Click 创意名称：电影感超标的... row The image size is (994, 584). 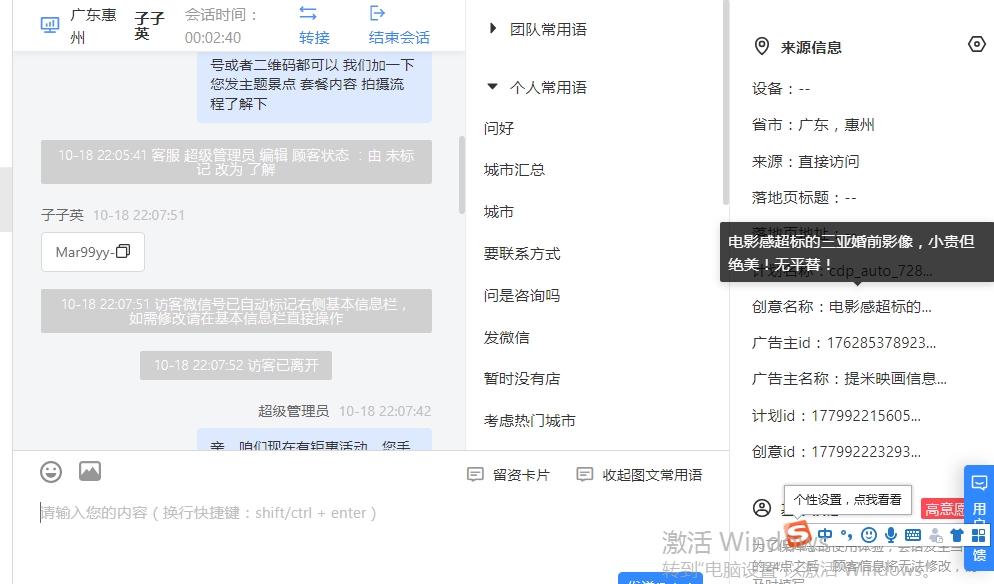[841, 306]
